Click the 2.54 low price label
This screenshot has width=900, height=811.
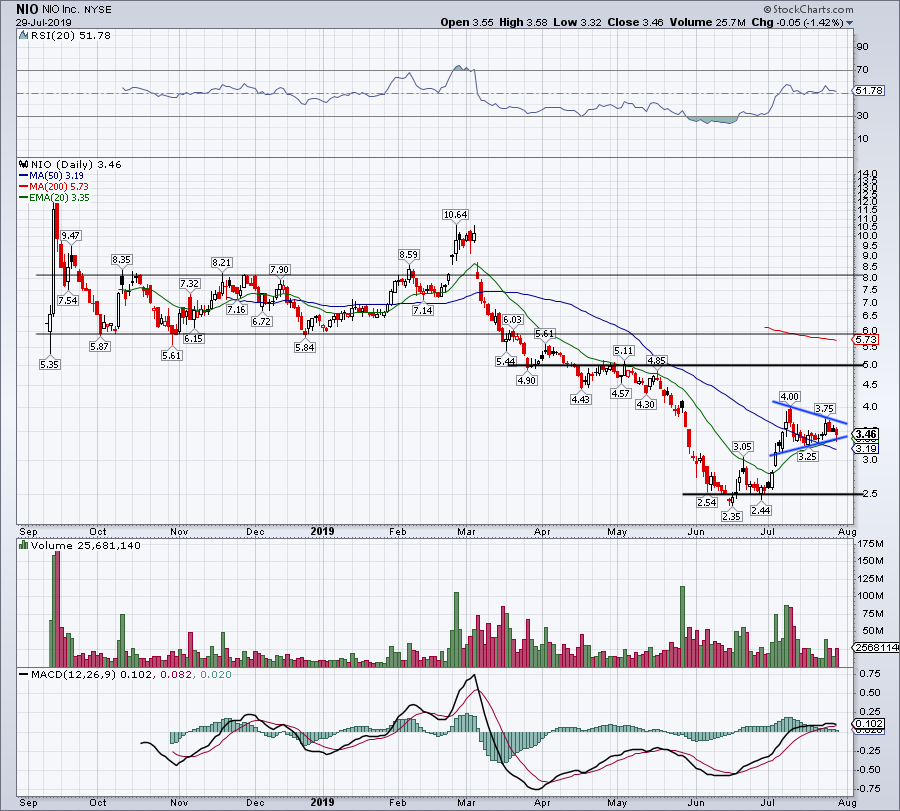pyautogui.click(x=707, y=502)
